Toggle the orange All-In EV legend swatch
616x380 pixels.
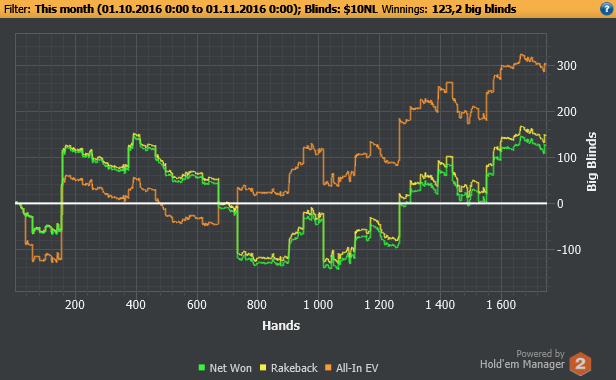tap(328, 368)
